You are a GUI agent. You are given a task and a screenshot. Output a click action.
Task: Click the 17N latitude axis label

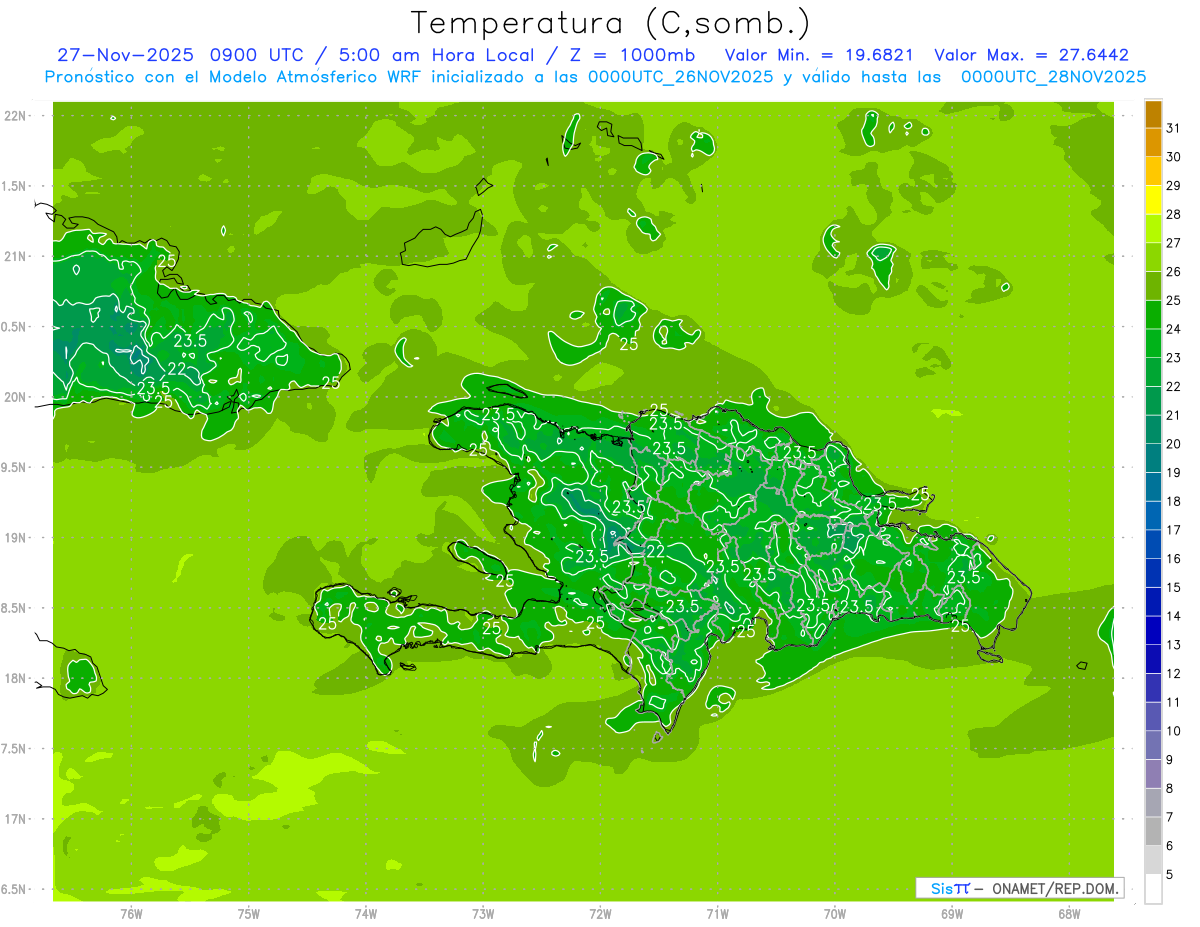(17, 818)
